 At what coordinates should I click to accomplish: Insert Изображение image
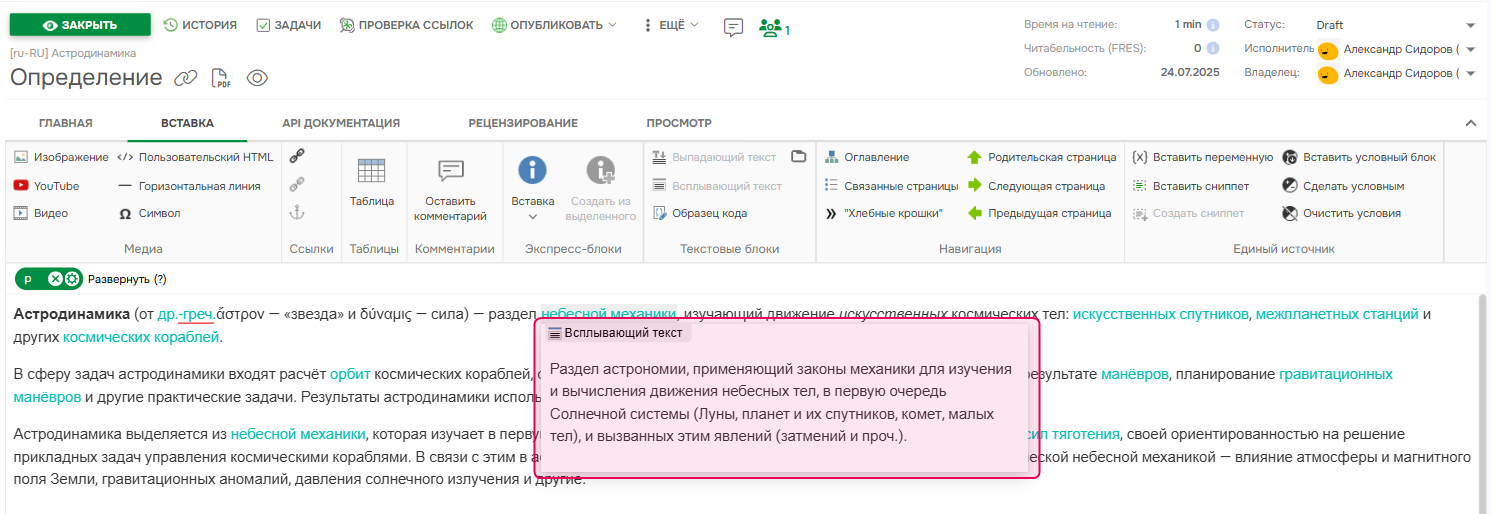pos(61,157)
